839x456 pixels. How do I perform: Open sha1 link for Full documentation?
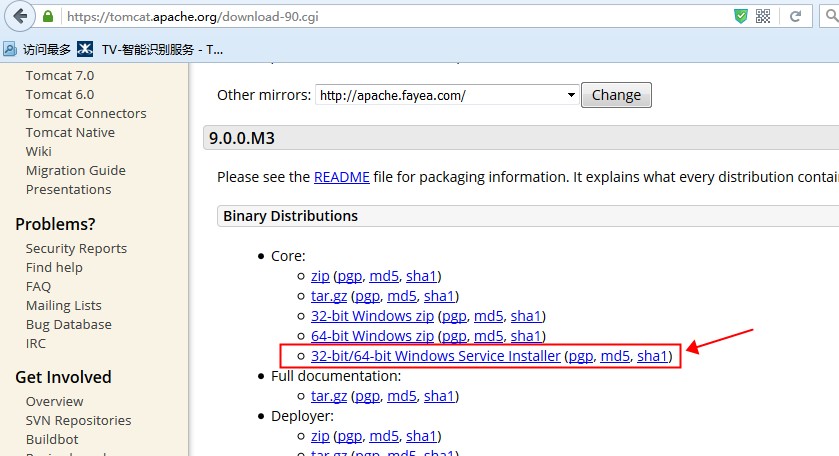439,396
